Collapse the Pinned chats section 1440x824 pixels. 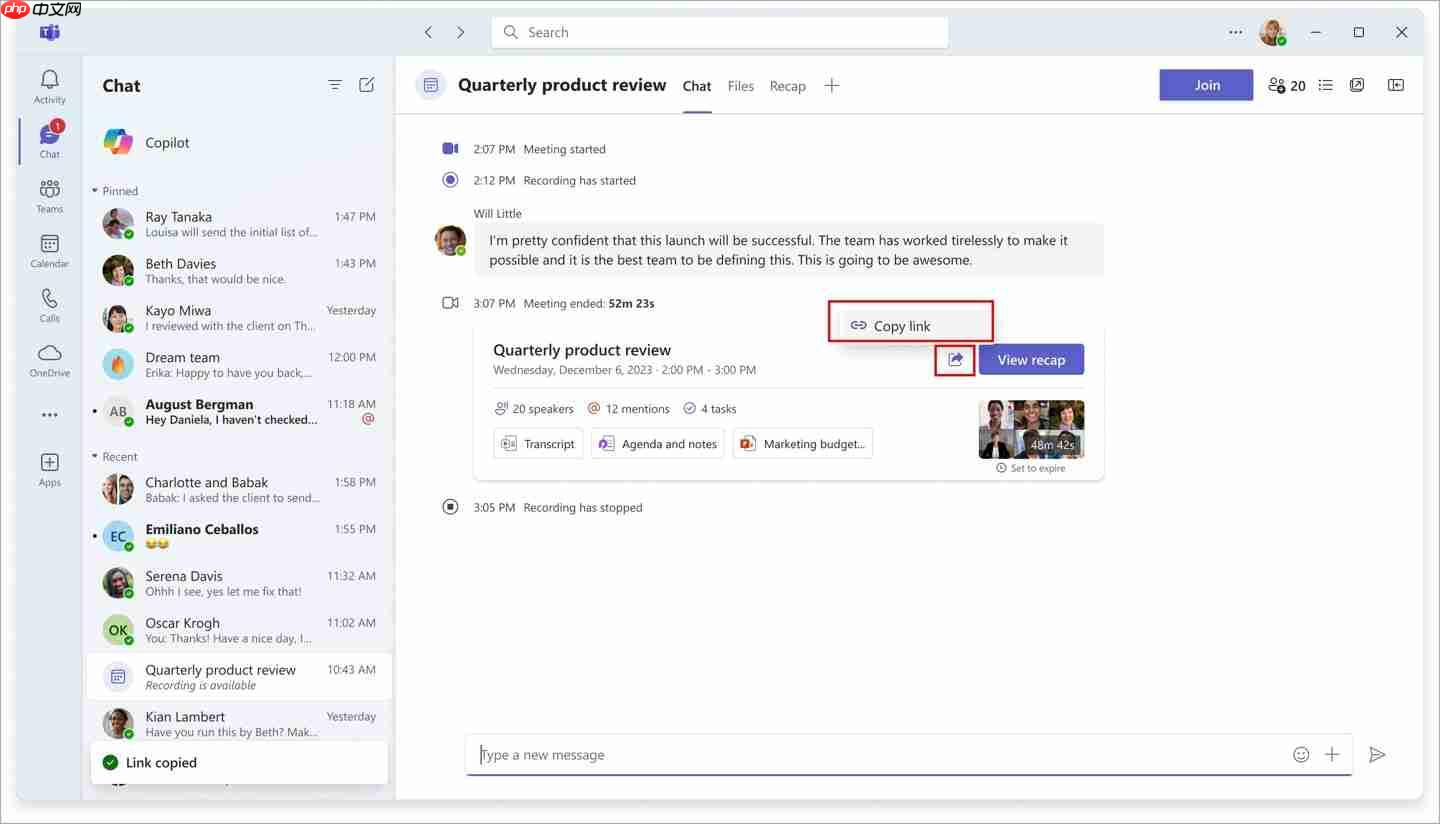point(96,191)
